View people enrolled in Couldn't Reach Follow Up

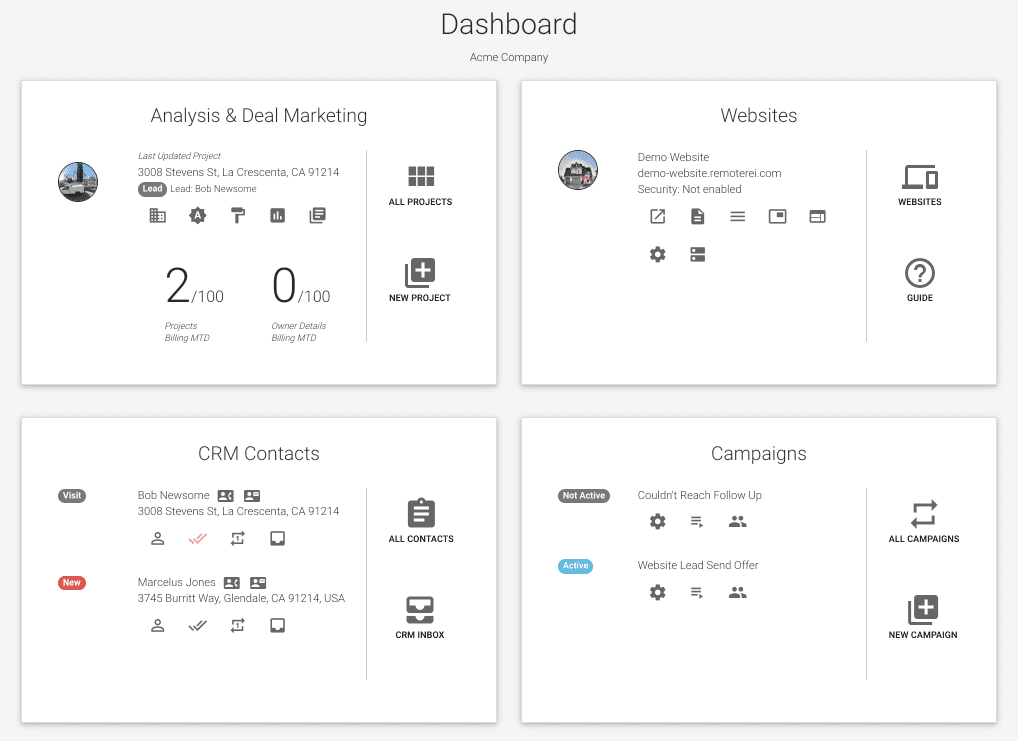point(738,521)
